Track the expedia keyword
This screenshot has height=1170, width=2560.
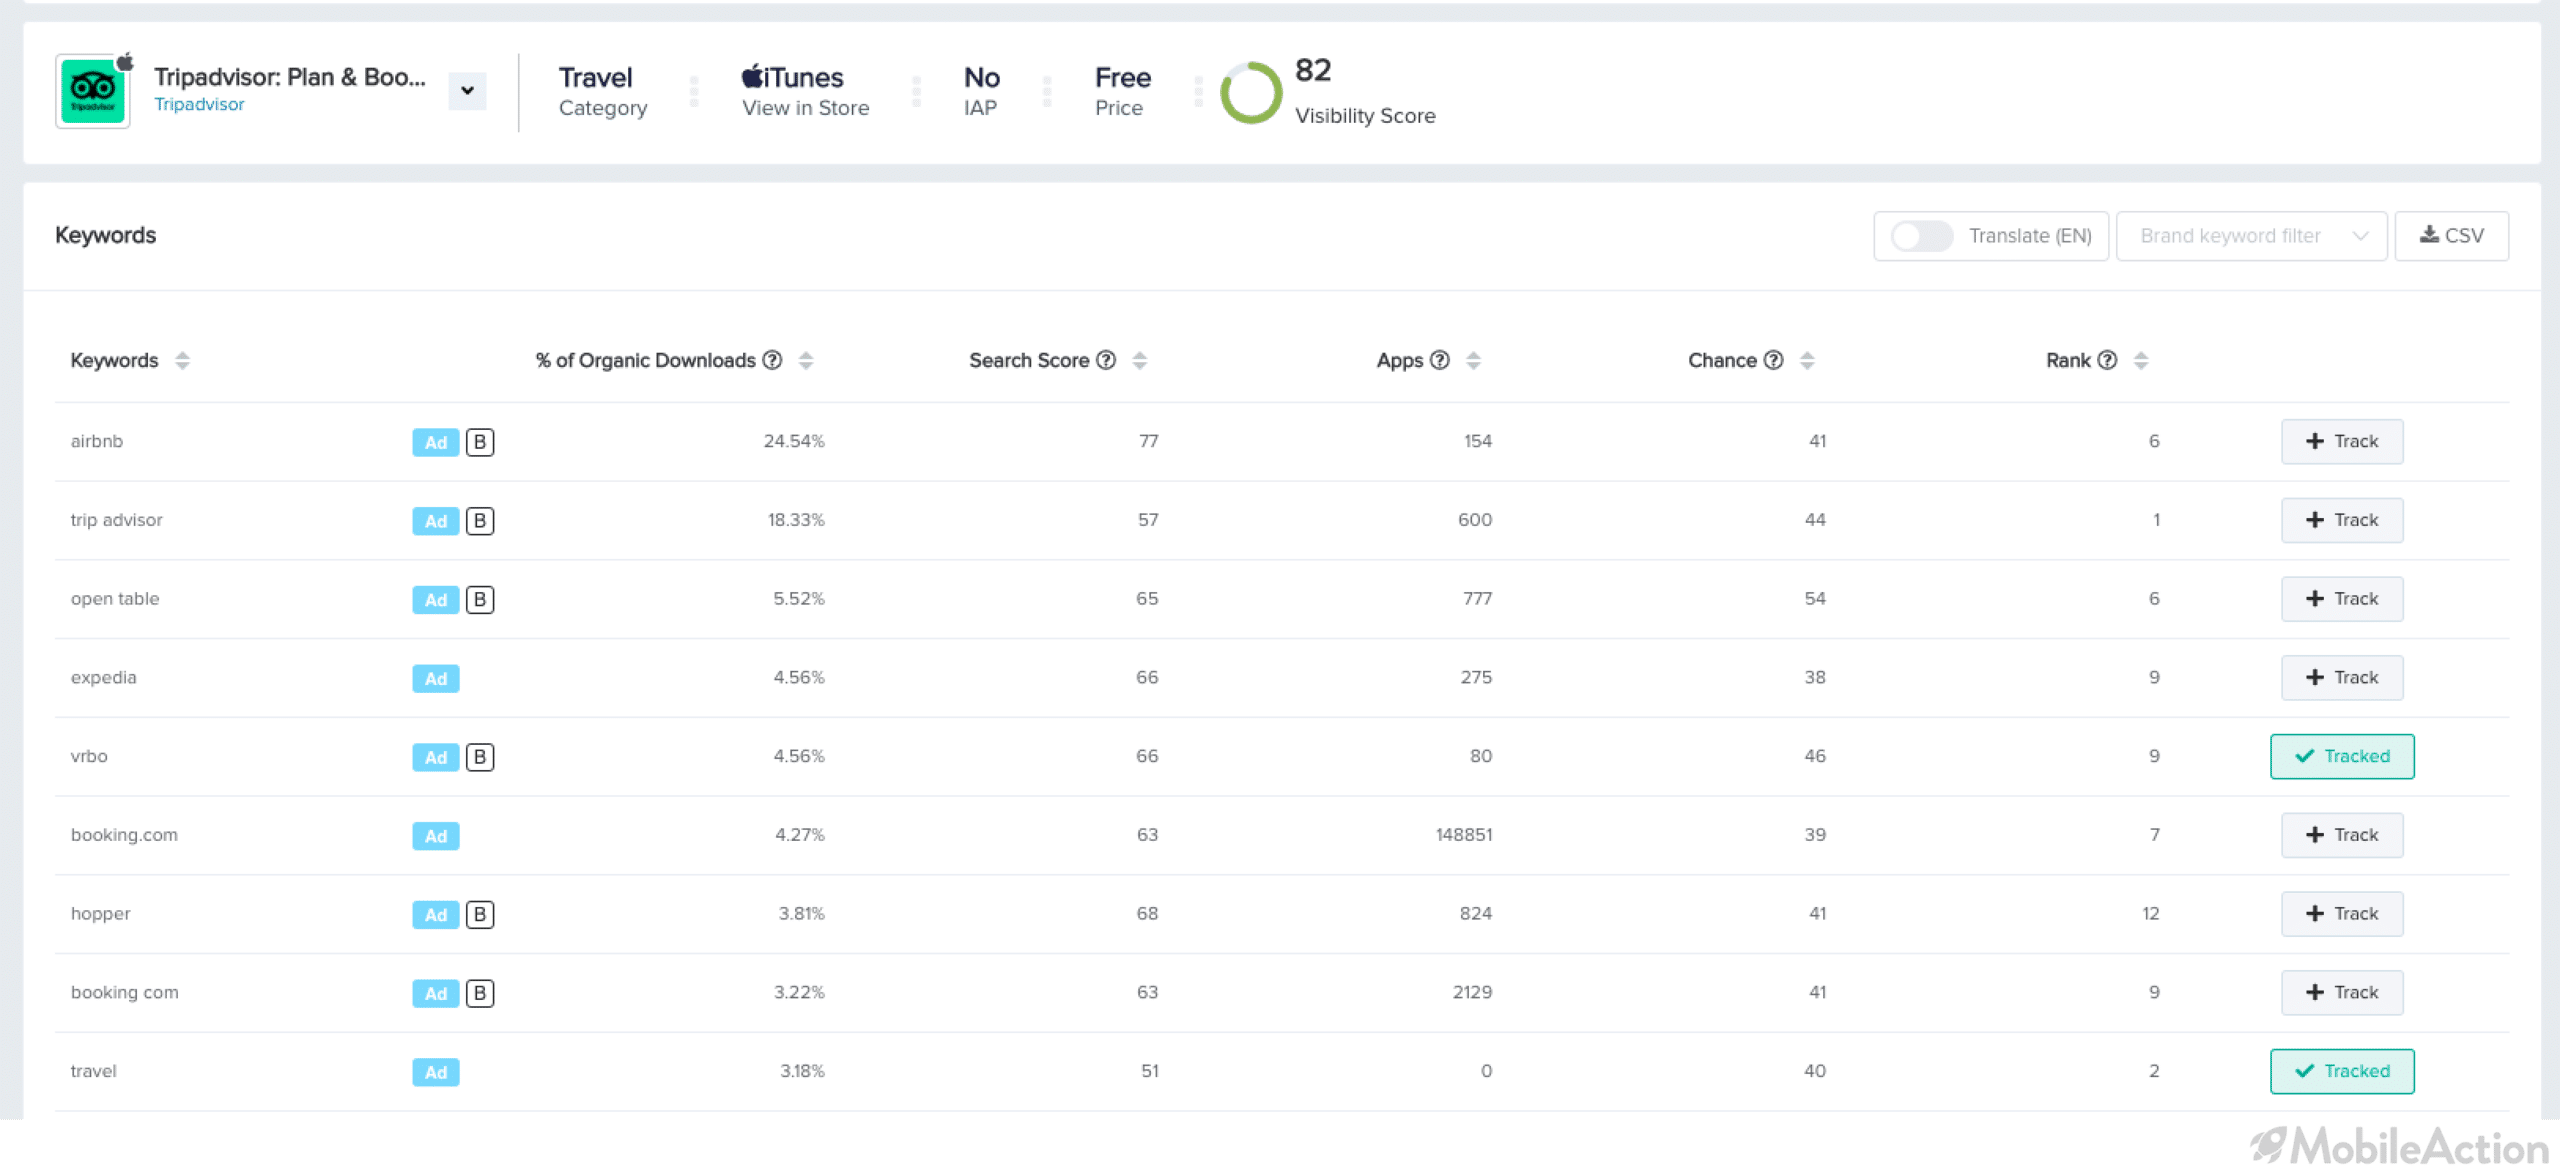pos(2342,678)
